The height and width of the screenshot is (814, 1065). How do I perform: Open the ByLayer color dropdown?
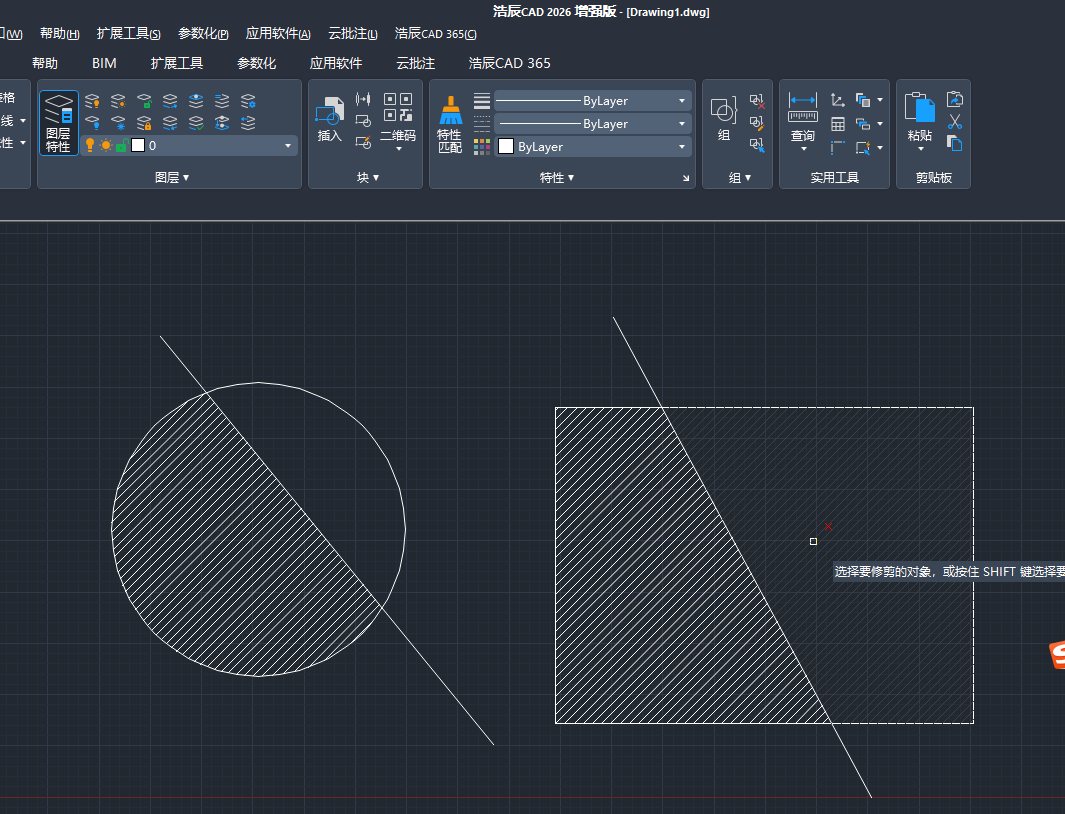point(682,147)
